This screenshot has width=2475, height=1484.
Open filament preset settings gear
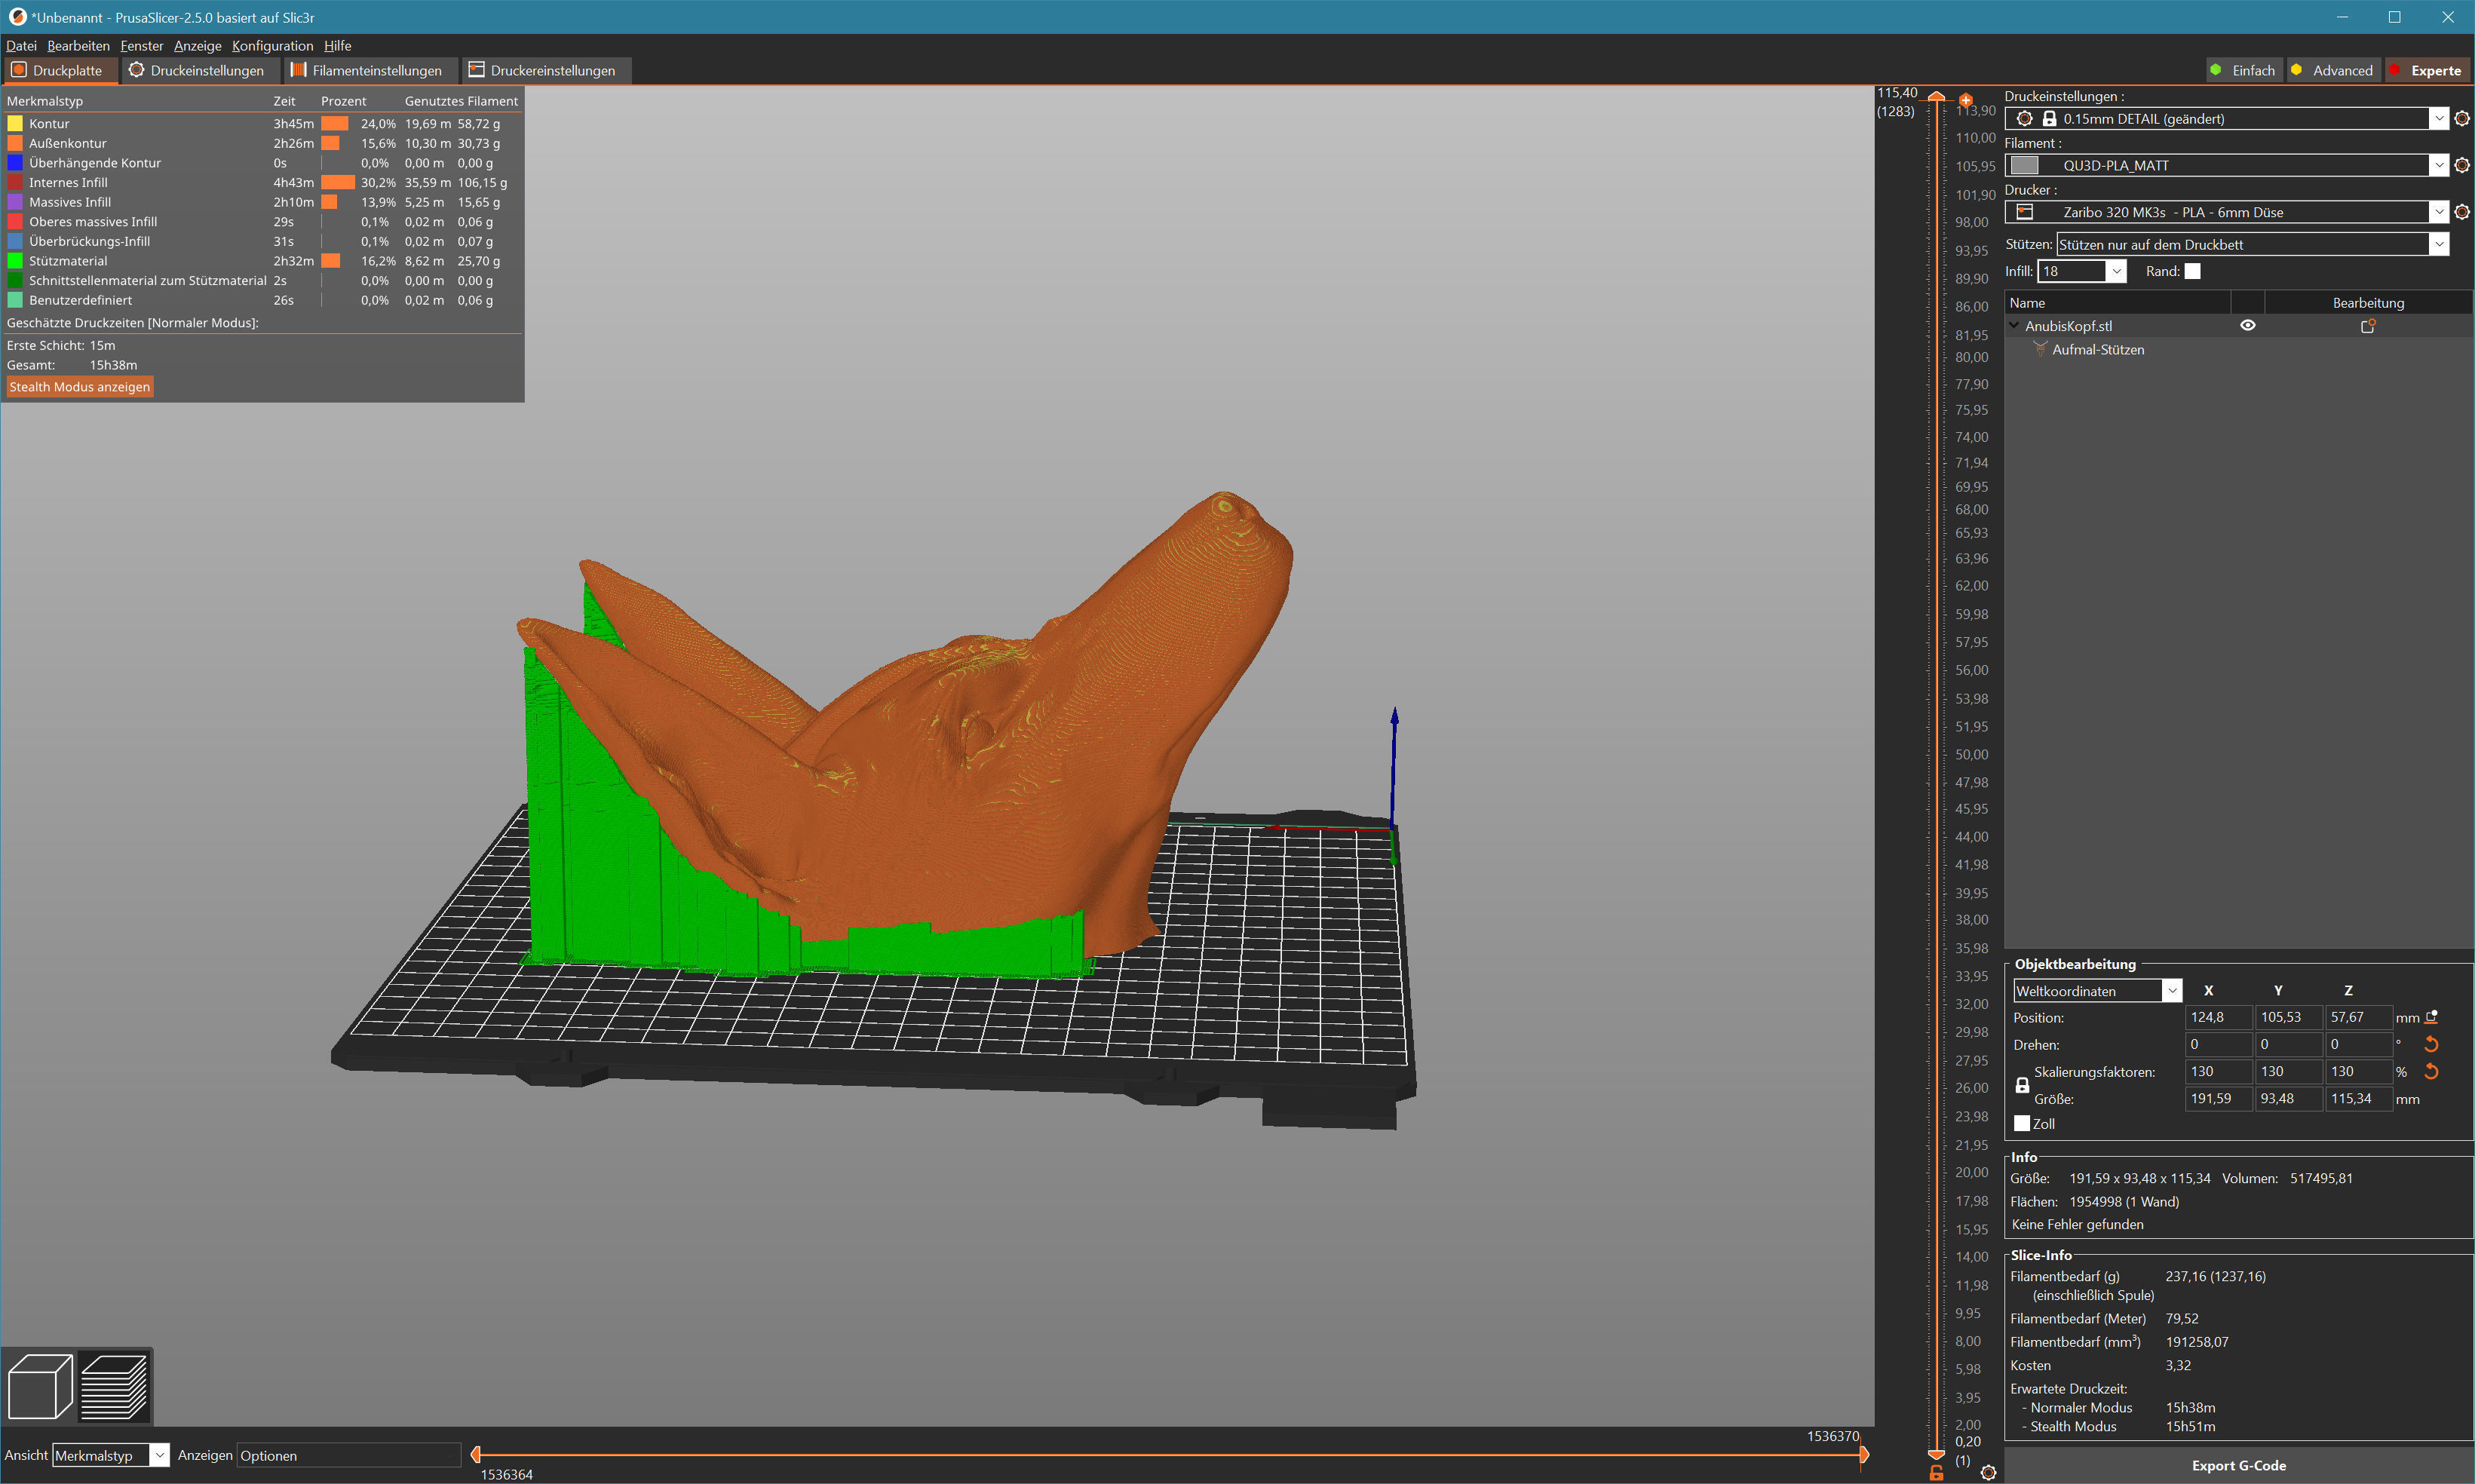click(x=2462, y=165)
